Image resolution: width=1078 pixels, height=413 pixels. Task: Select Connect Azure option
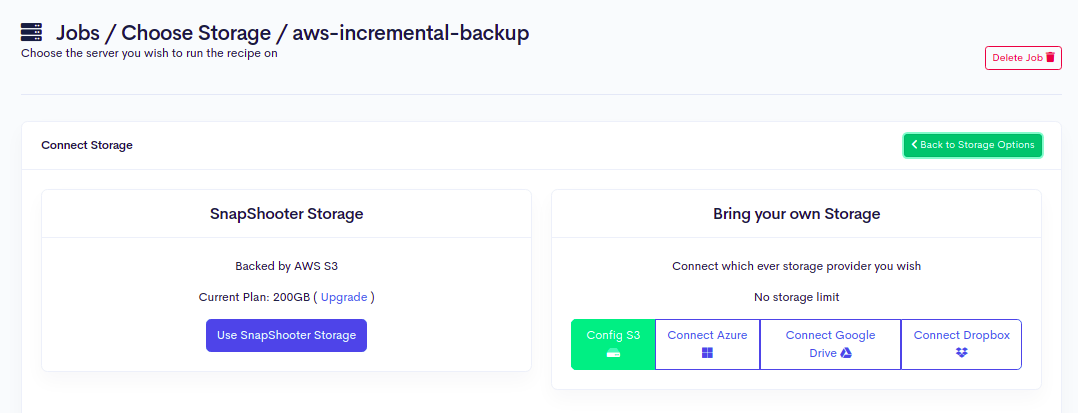[707, 344]
